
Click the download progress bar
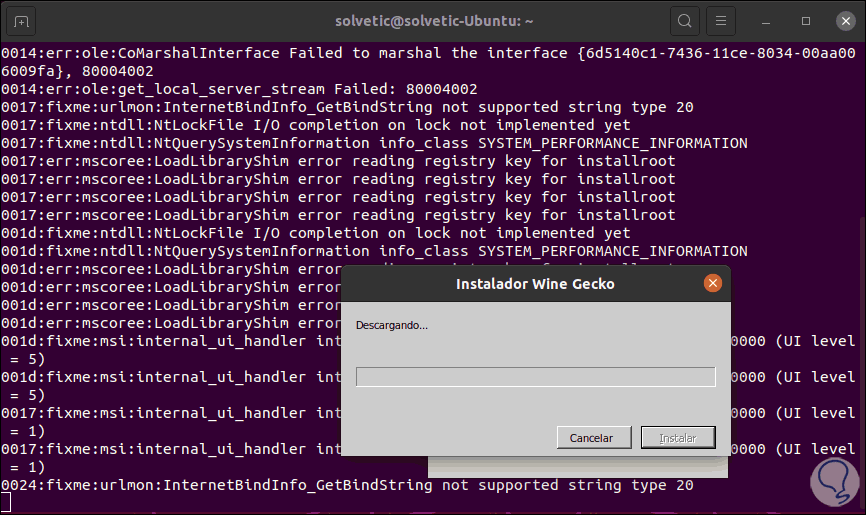(535, 376)
